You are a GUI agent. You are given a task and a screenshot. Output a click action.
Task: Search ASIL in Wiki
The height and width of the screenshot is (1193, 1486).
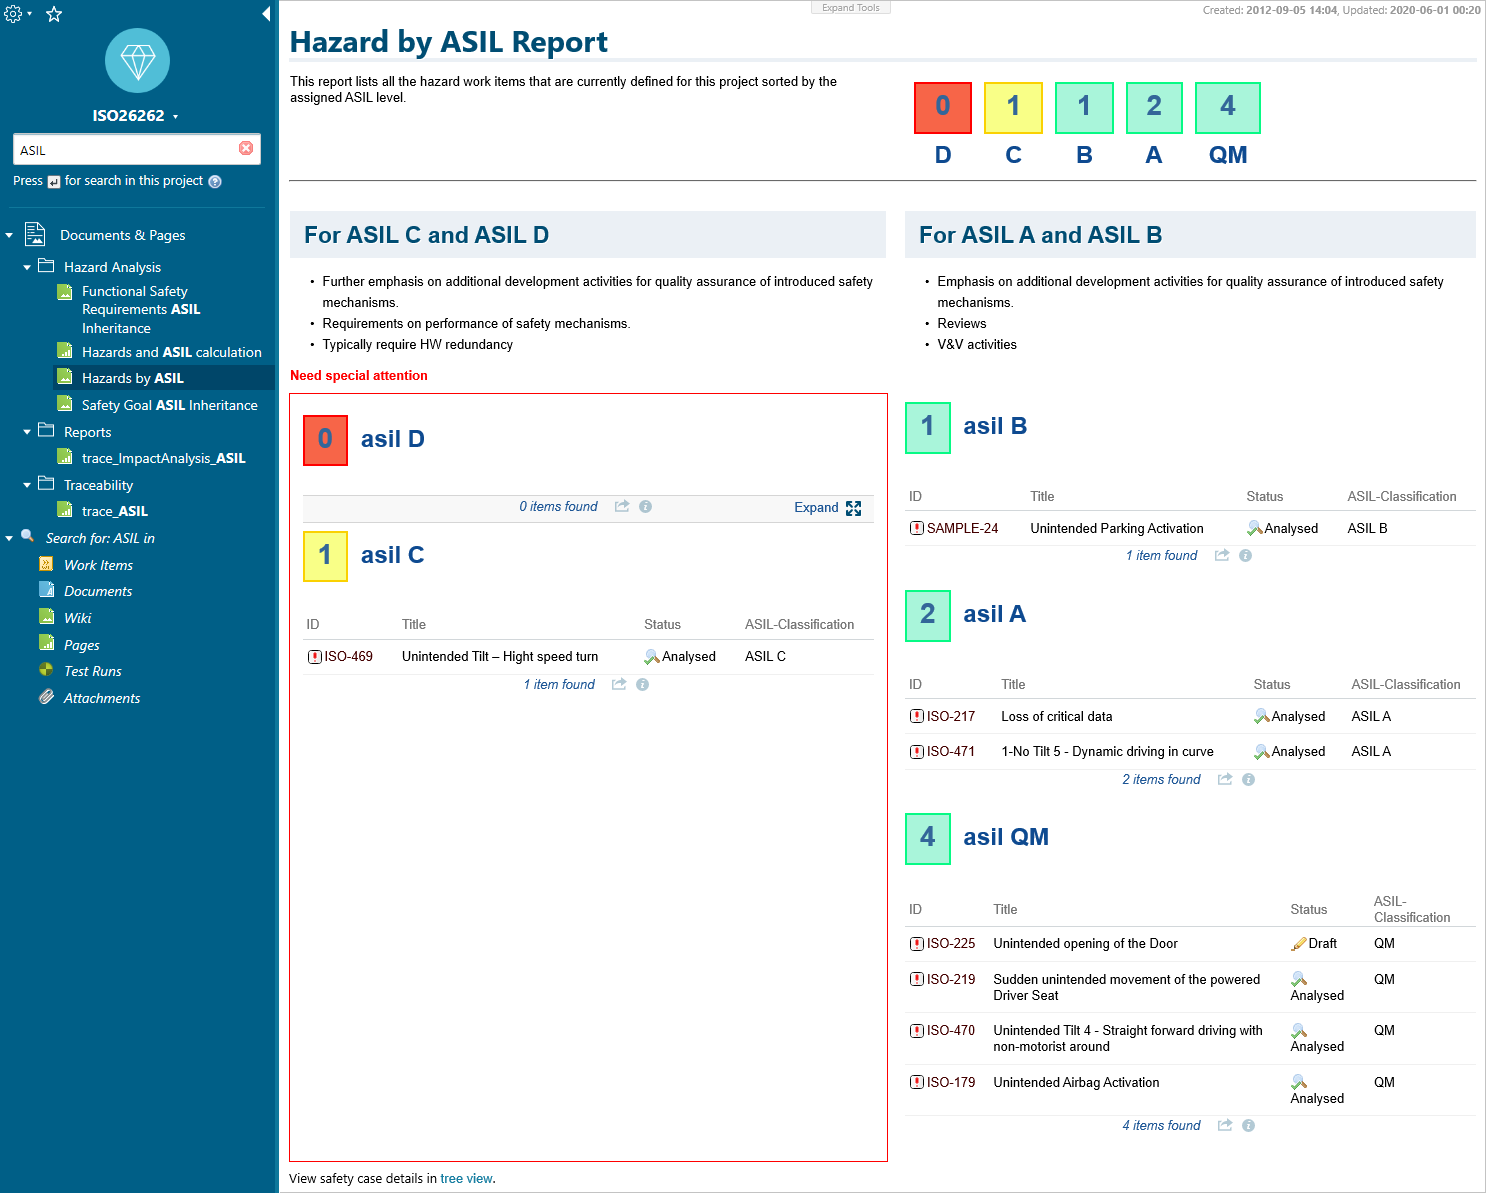tap(78, 618)
